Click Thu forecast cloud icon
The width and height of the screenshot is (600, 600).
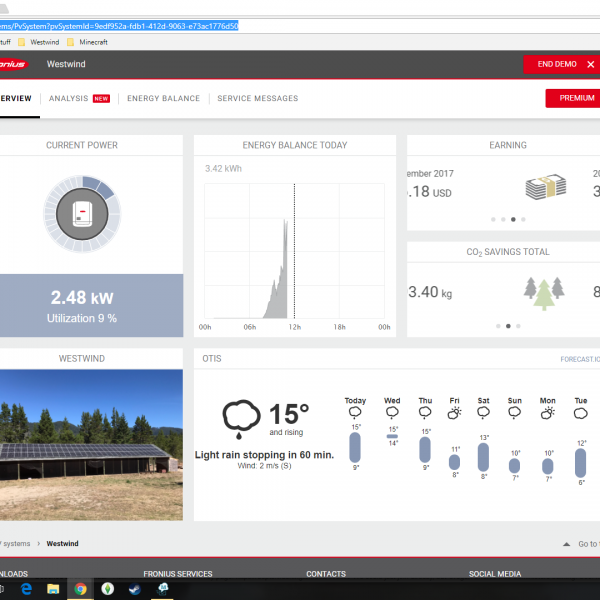425,412
